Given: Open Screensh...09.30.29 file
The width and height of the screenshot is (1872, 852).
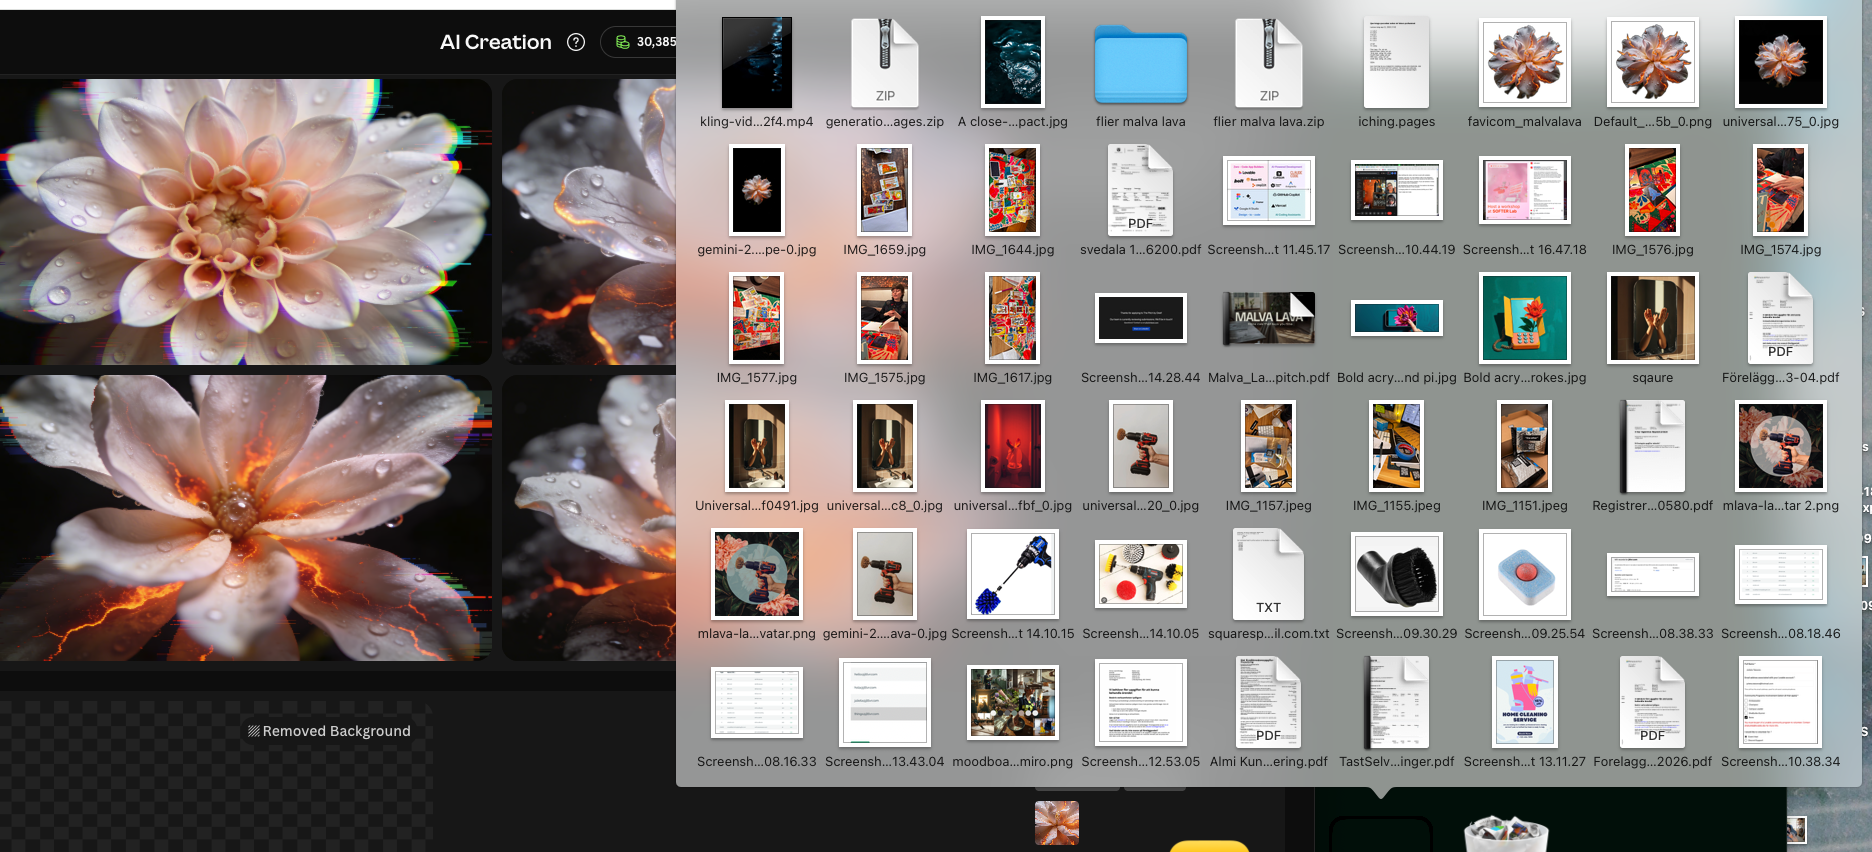Looking at the screenshot, I should [x=1397, y=574].
